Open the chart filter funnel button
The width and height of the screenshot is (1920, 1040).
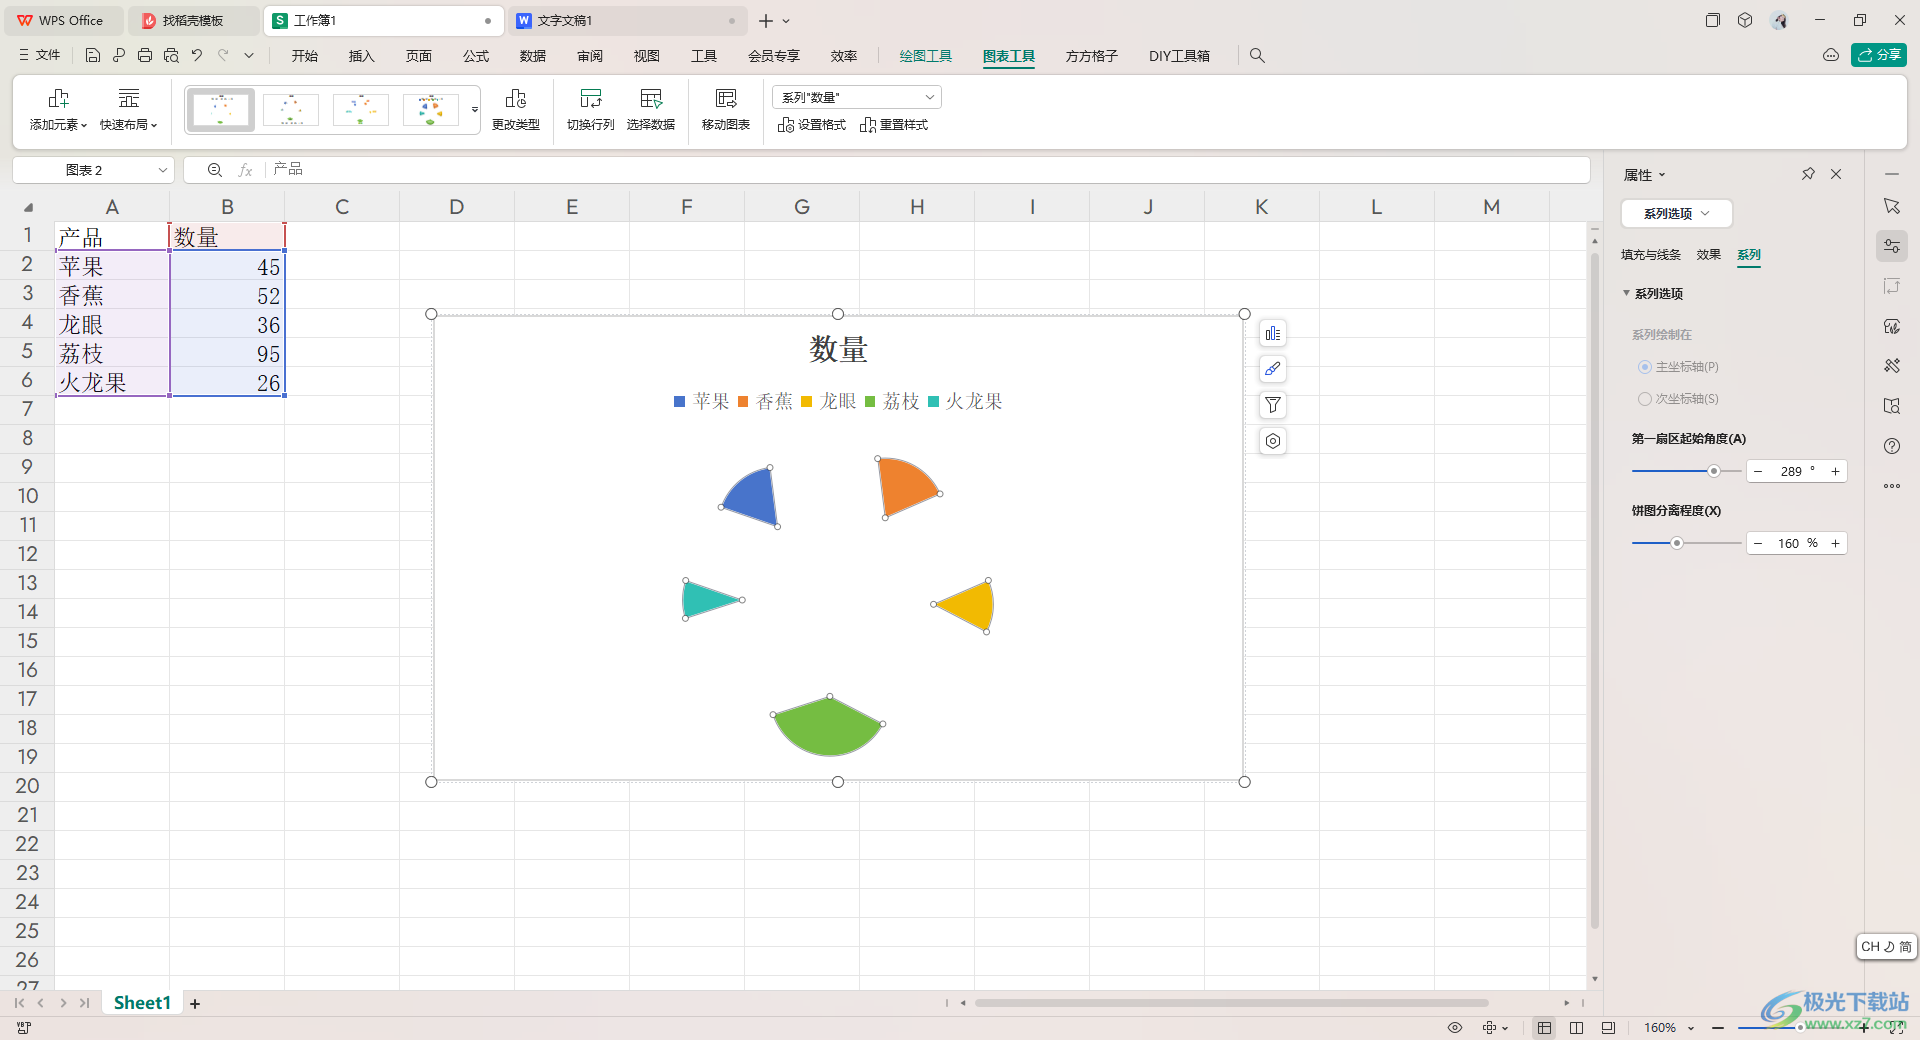click(1273, 405)
